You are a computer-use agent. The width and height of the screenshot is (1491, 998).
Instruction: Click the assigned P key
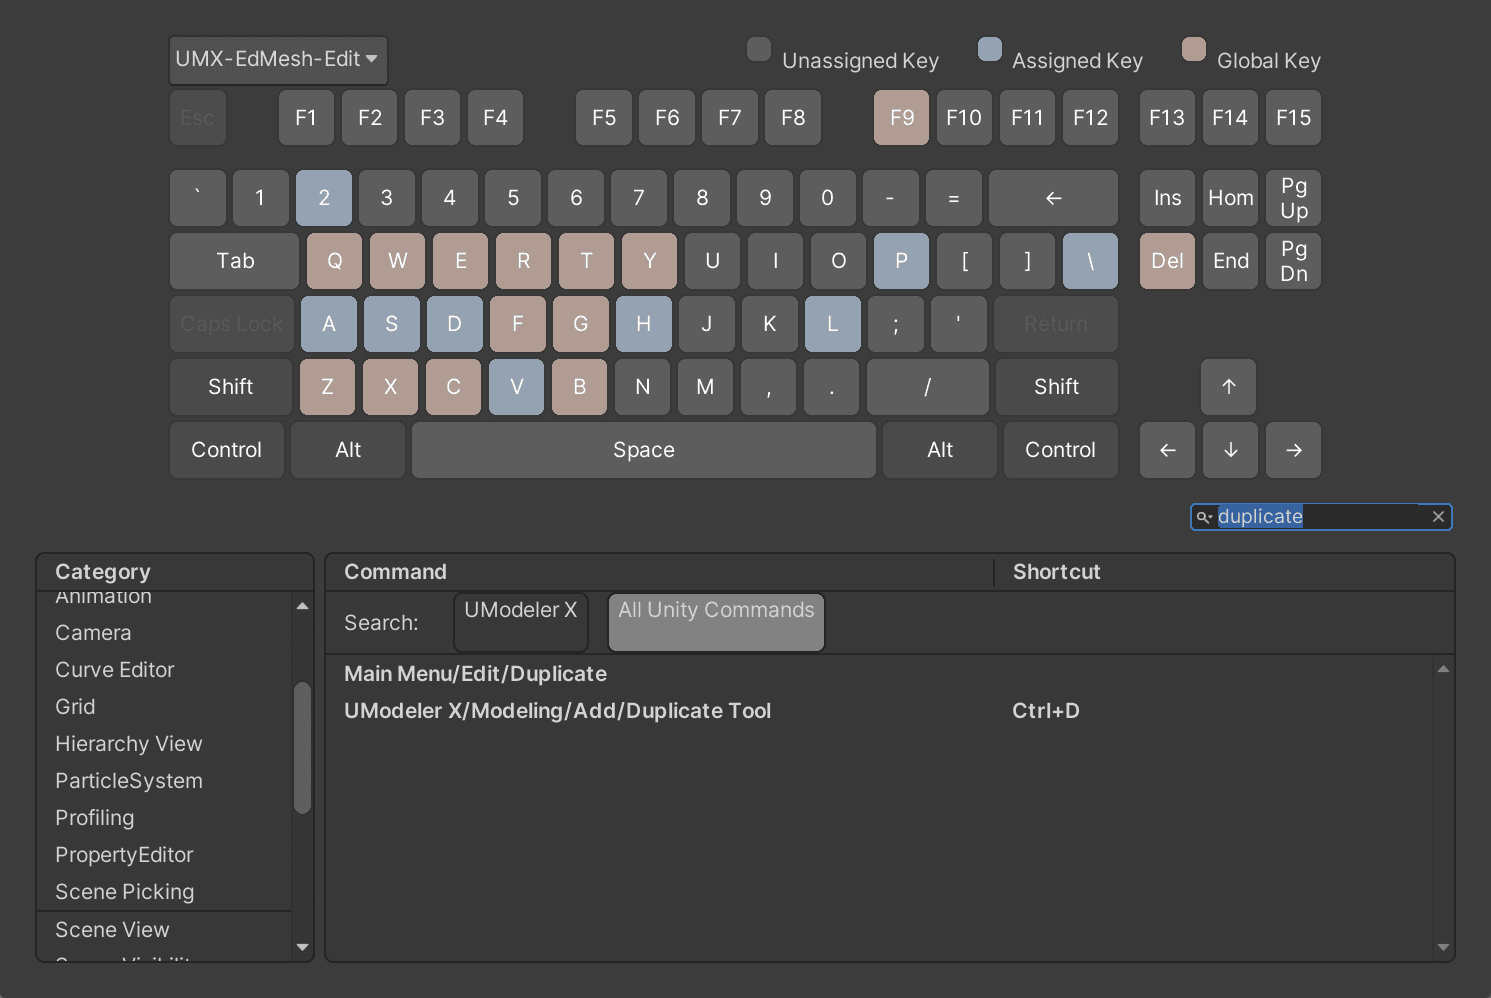pos(901,261)
